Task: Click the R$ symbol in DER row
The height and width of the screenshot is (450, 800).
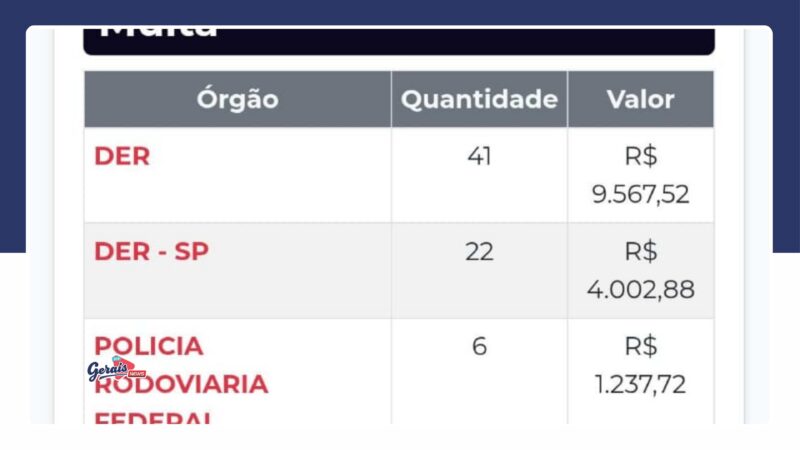Action: click(641, 156)
